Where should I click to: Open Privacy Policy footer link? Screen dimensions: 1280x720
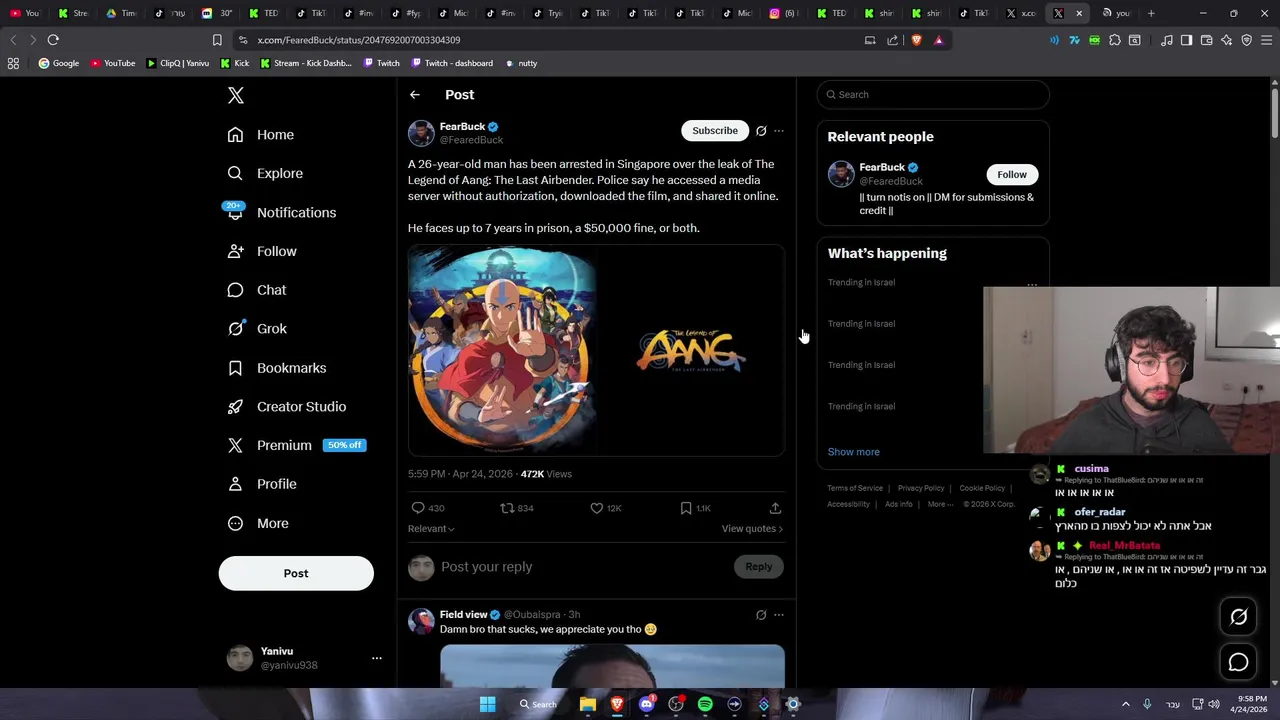point(921,488)
